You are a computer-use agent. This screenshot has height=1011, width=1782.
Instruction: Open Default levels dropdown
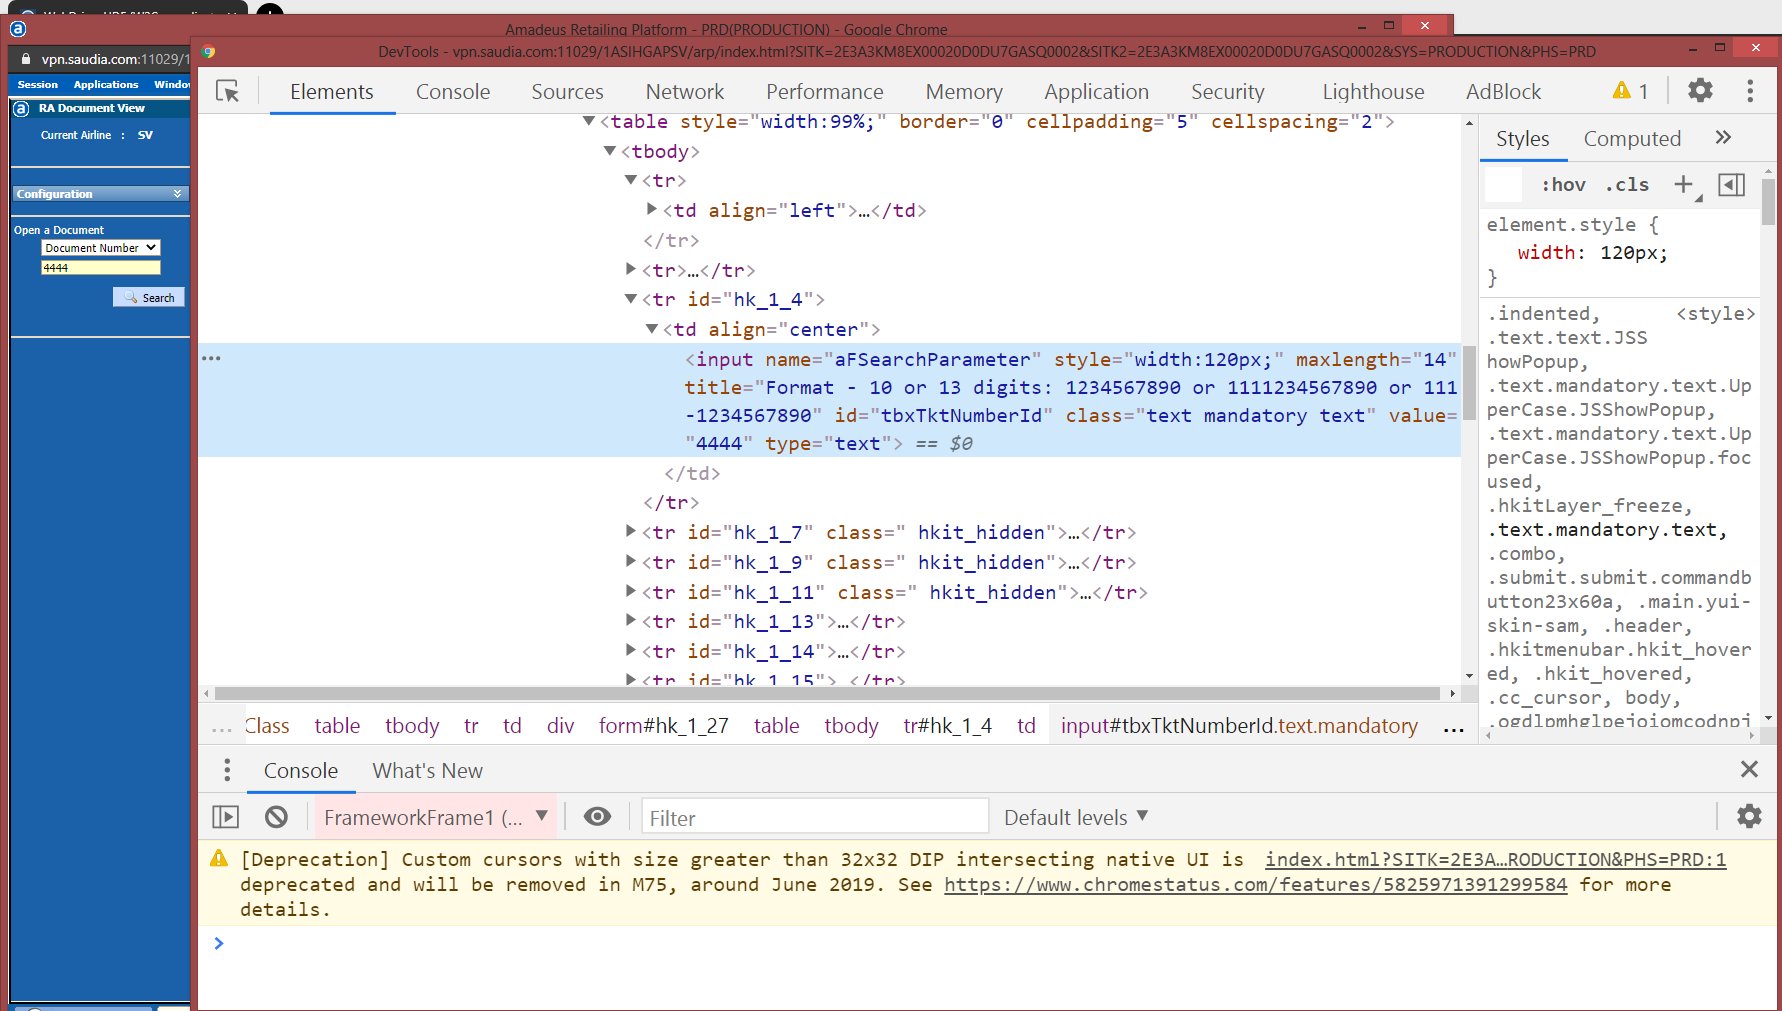(x=1075, y=817)
